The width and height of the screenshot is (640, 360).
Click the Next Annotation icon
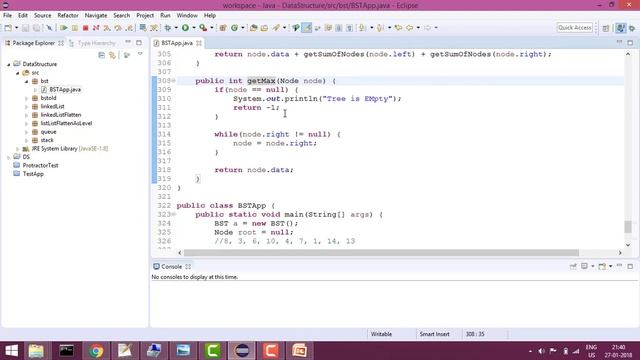362,28
